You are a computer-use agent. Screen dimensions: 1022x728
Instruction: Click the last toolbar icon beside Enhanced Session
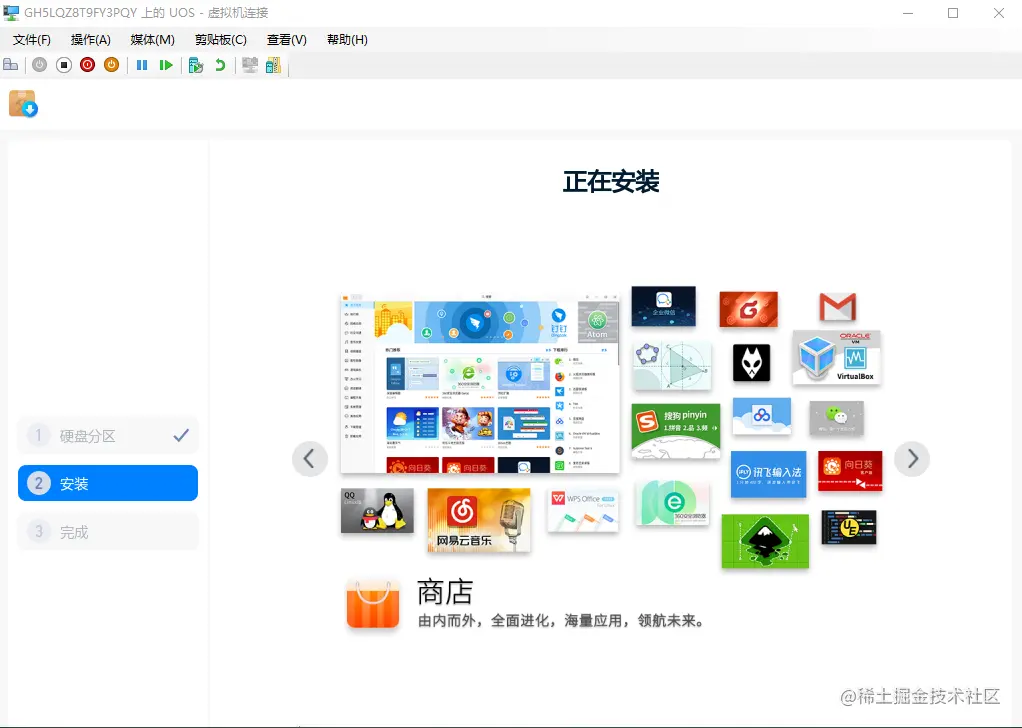click(x=273, y=65)
